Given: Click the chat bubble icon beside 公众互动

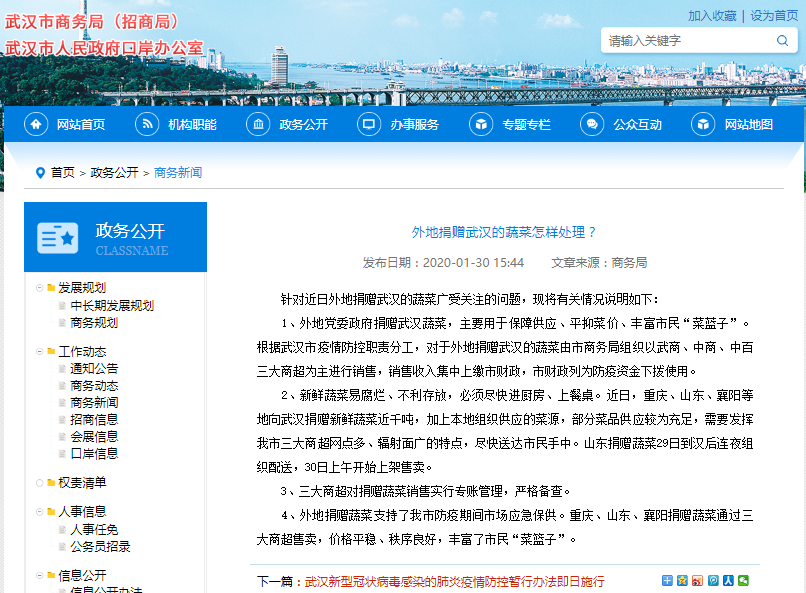Looking at the screenshot, I should [x=592, y=124].
